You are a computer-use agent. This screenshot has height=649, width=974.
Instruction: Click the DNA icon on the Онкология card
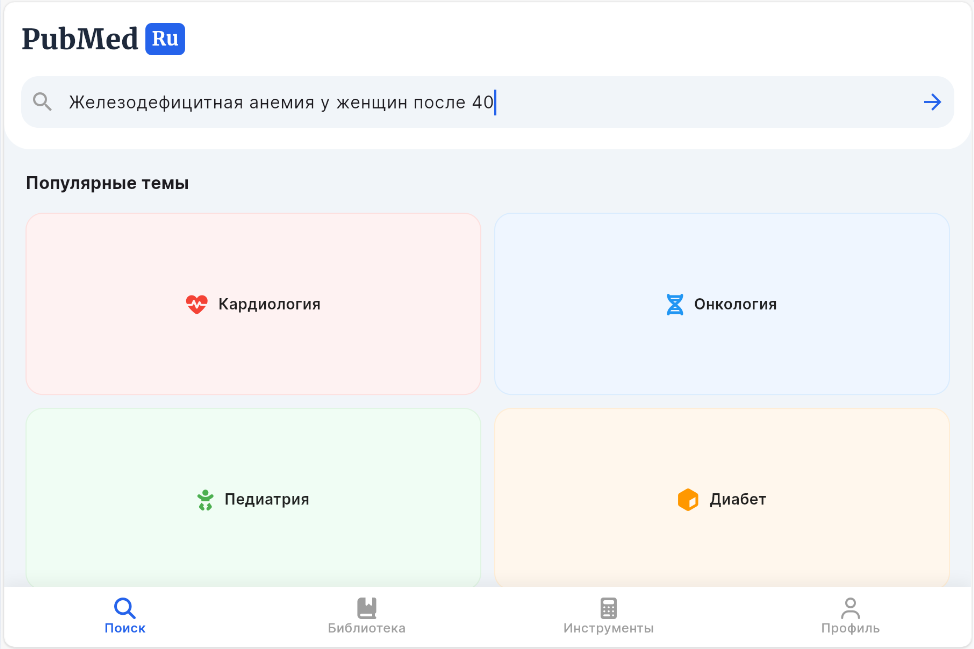[673, 303]
